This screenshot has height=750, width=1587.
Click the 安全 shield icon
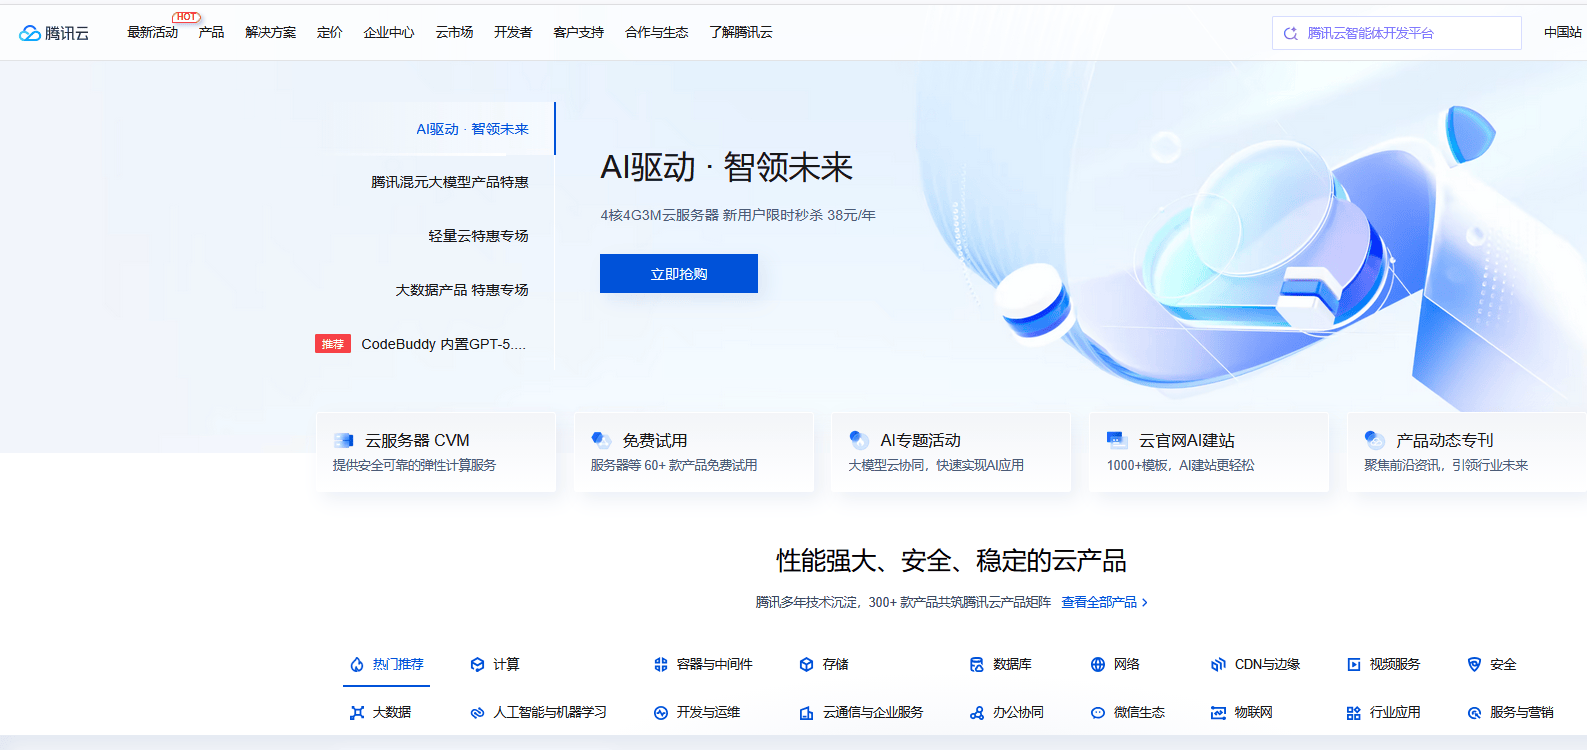click(x=1474, y=664)
